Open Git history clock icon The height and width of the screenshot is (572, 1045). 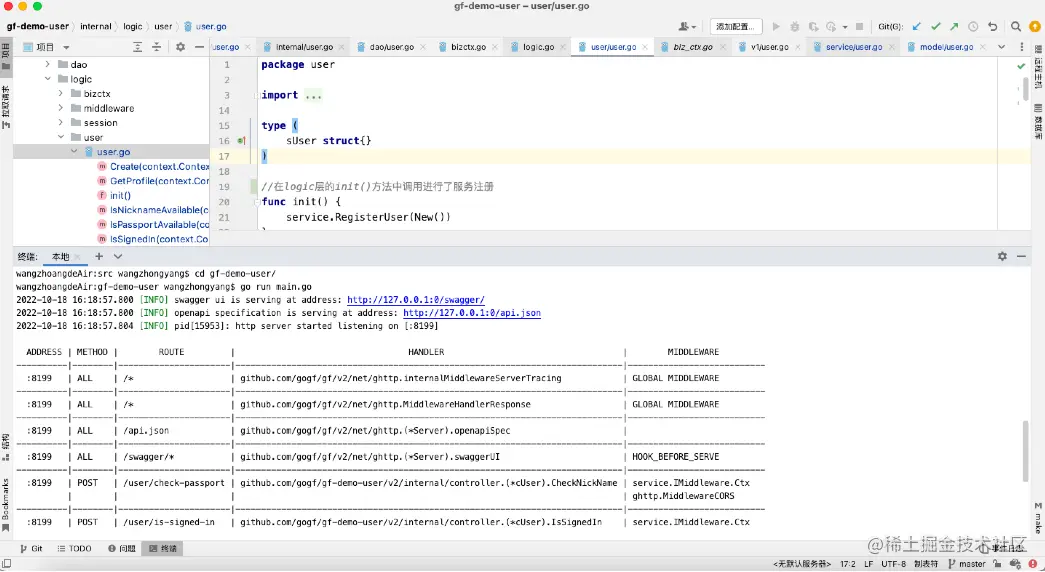tap(973, 27)
